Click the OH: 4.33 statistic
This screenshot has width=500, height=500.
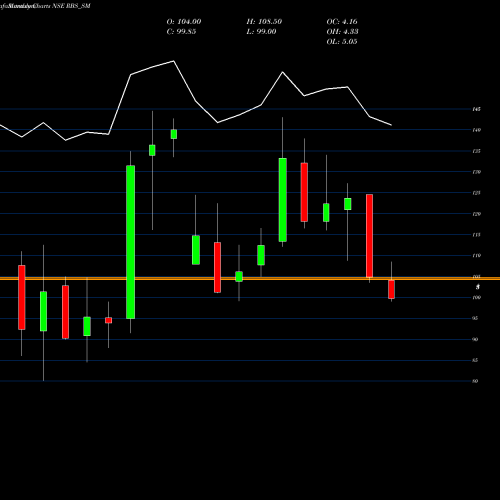[x=342, y=32]
